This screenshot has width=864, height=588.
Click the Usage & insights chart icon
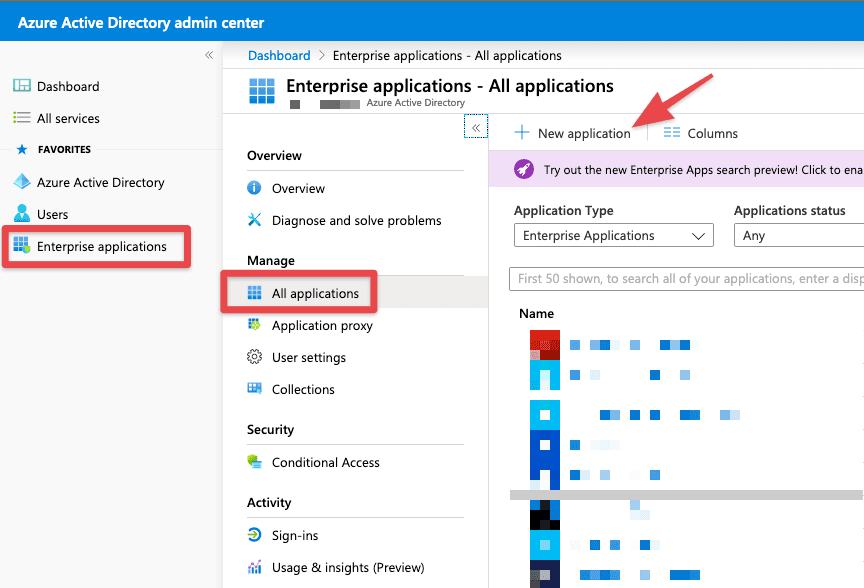point(254,567)
